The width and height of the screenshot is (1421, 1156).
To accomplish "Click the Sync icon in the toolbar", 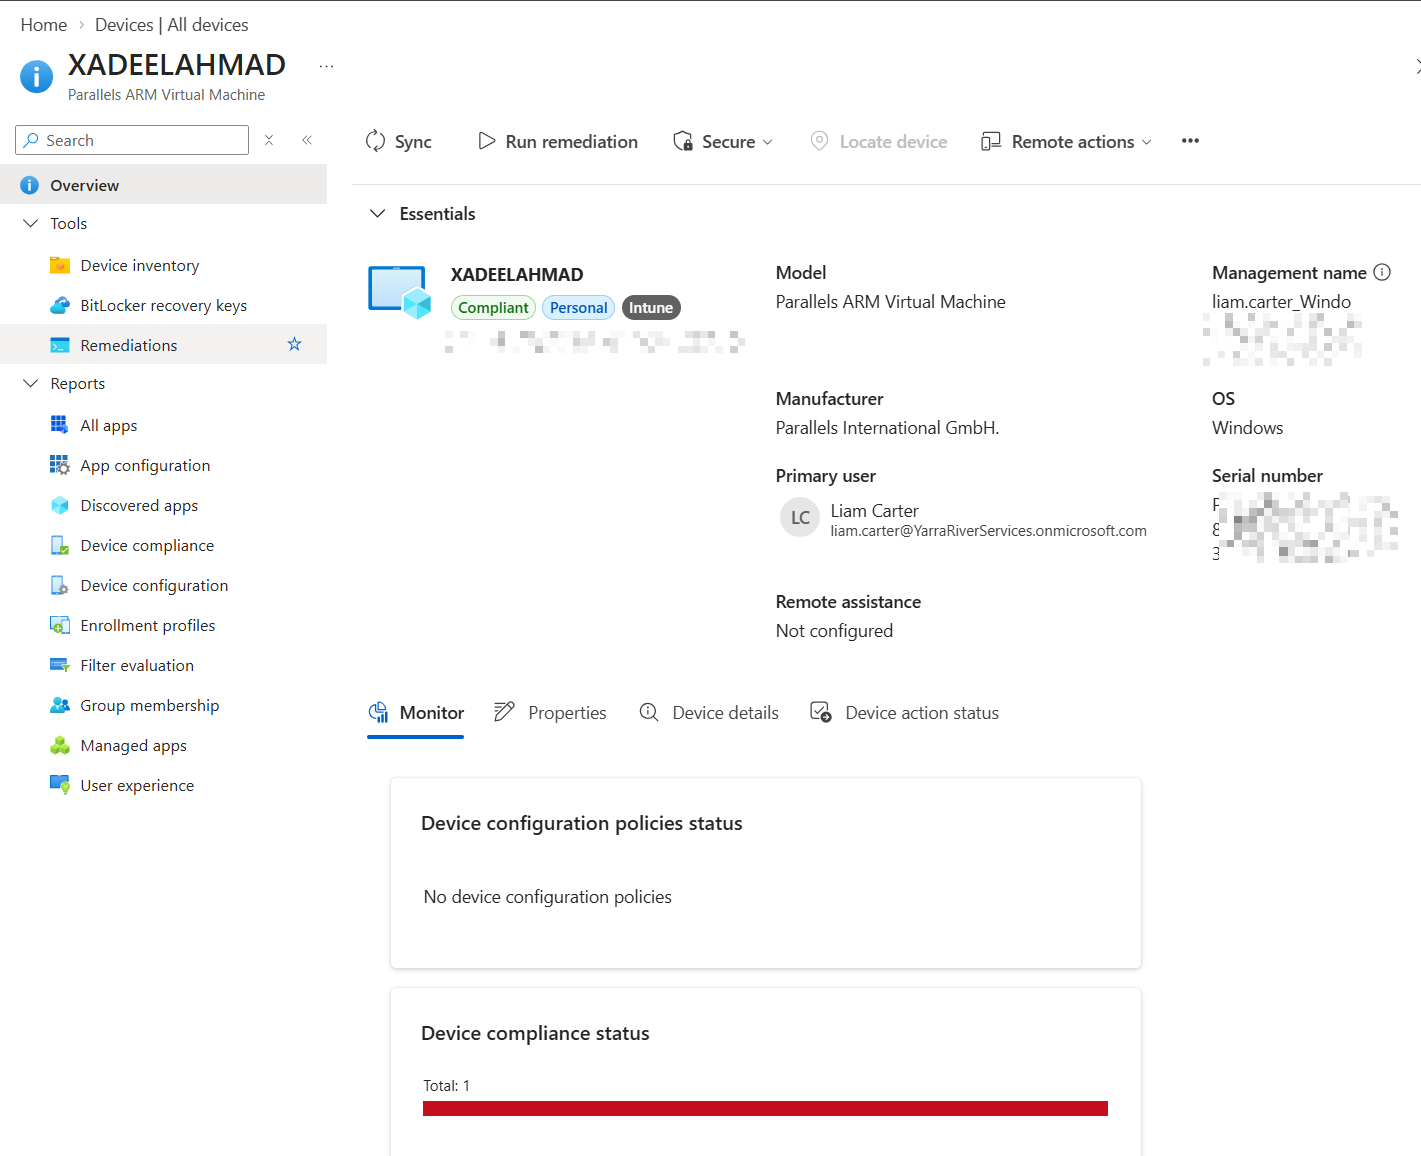I will click(x=375, y=141).
